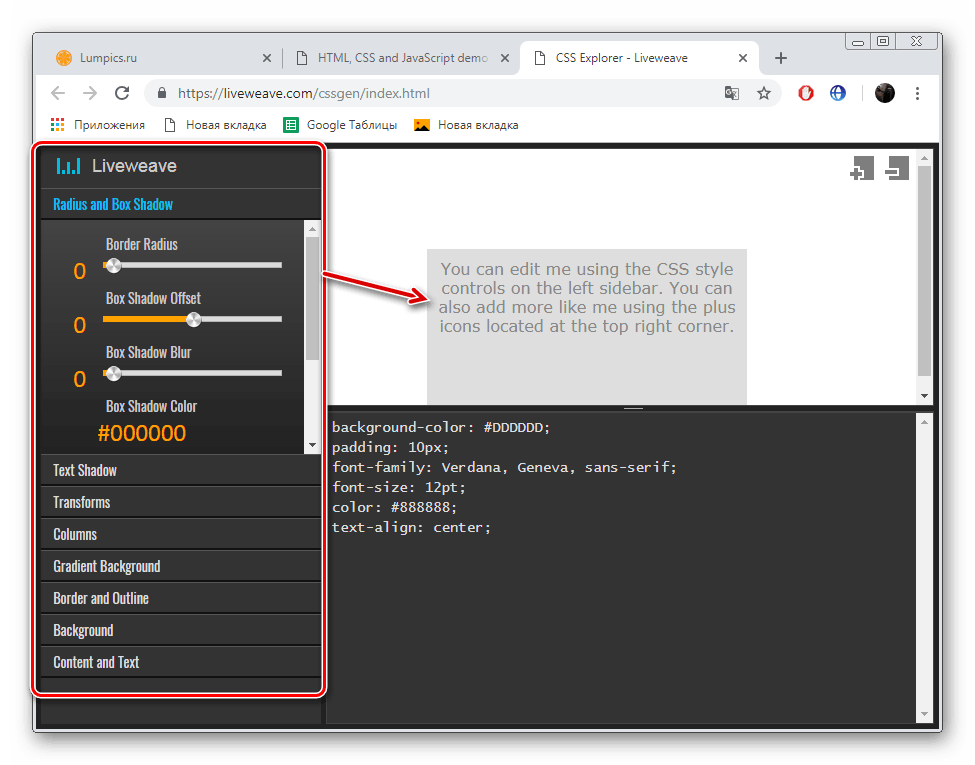Select the CSS Explorer - Liveweave tab

[639, 58]
